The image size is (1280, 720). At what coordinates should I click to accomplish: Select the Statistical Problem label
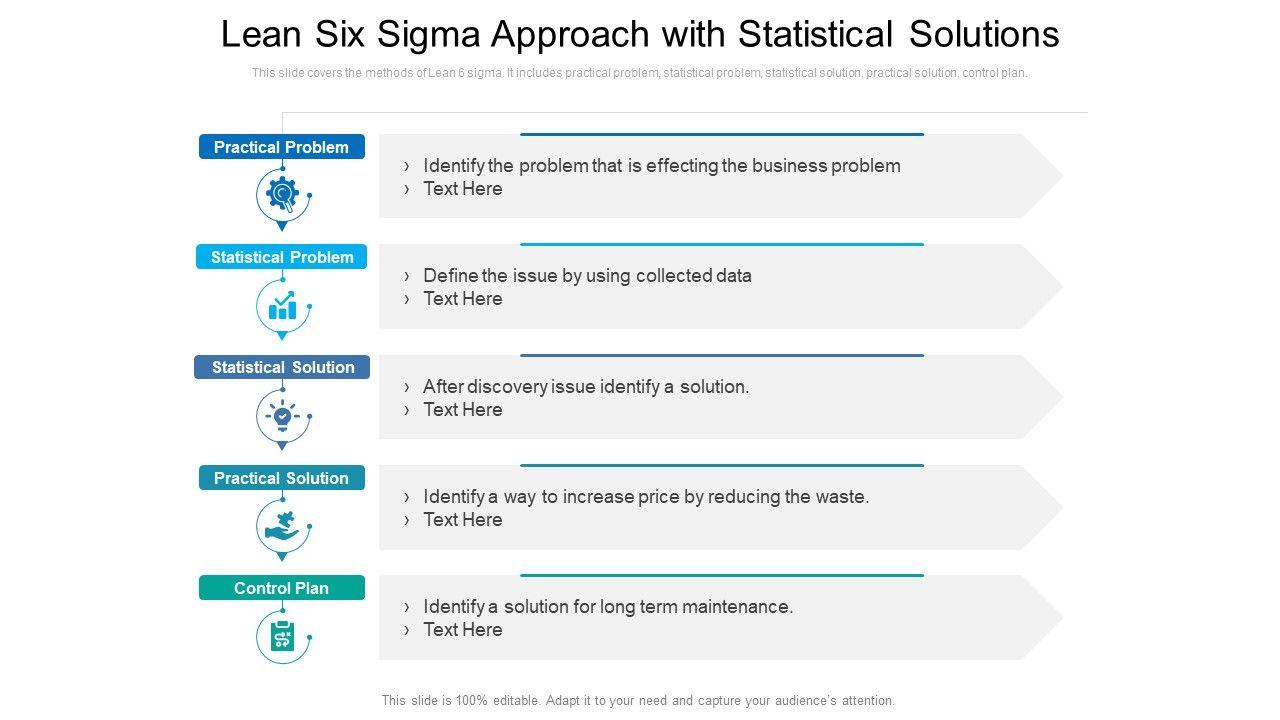[x=282, y=257]
